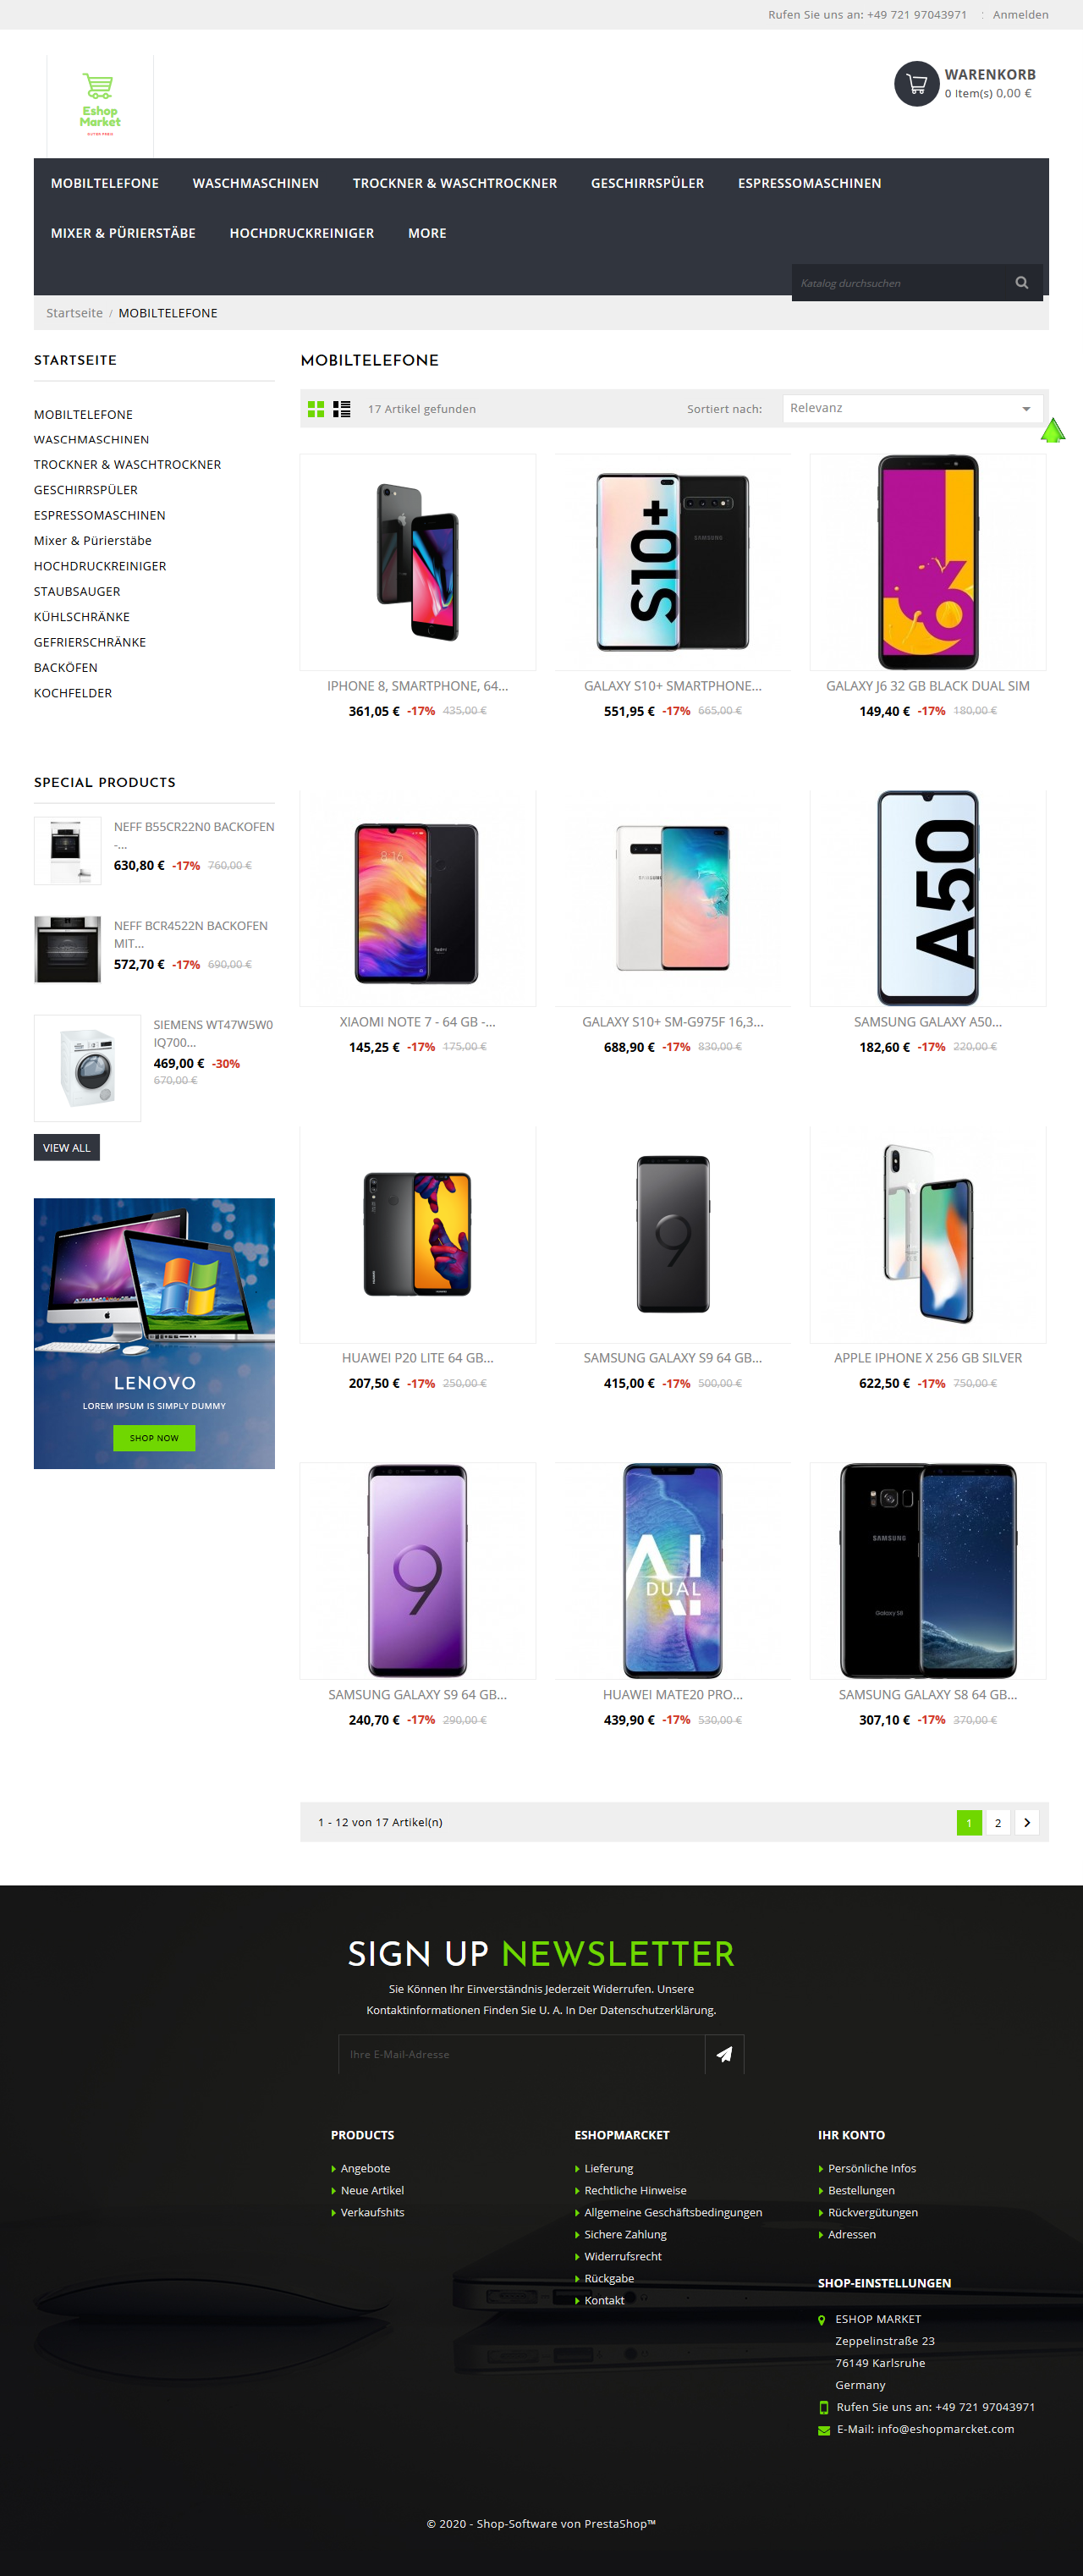Click the newsletter email address field

pos(522,2054)
